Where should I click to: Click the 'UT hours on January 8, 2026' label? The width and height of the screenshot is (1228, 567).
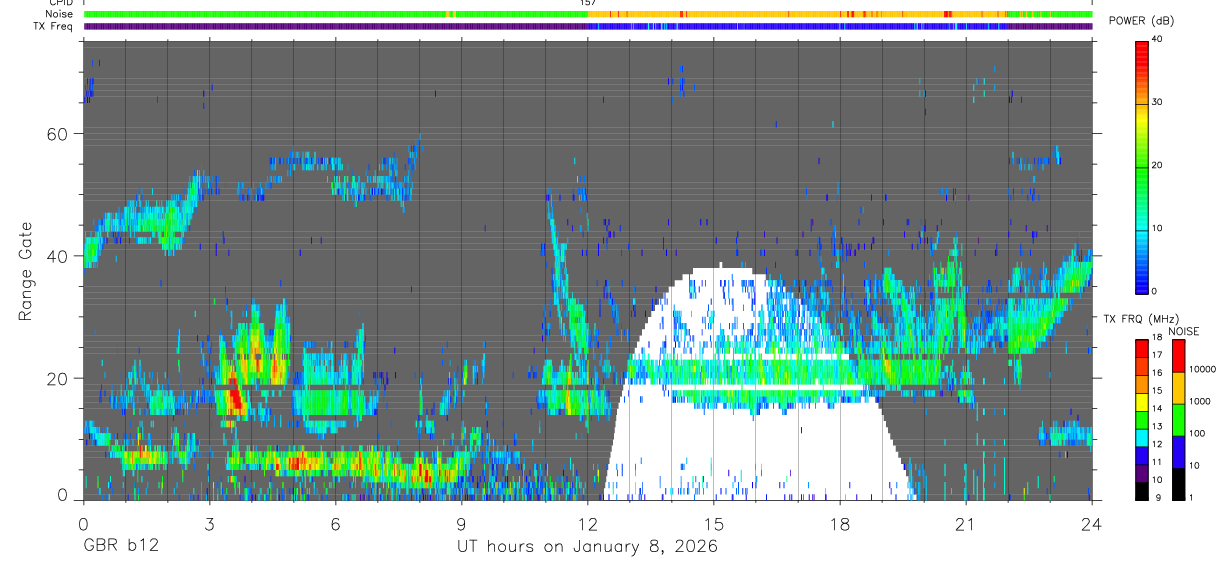point(587,547)
